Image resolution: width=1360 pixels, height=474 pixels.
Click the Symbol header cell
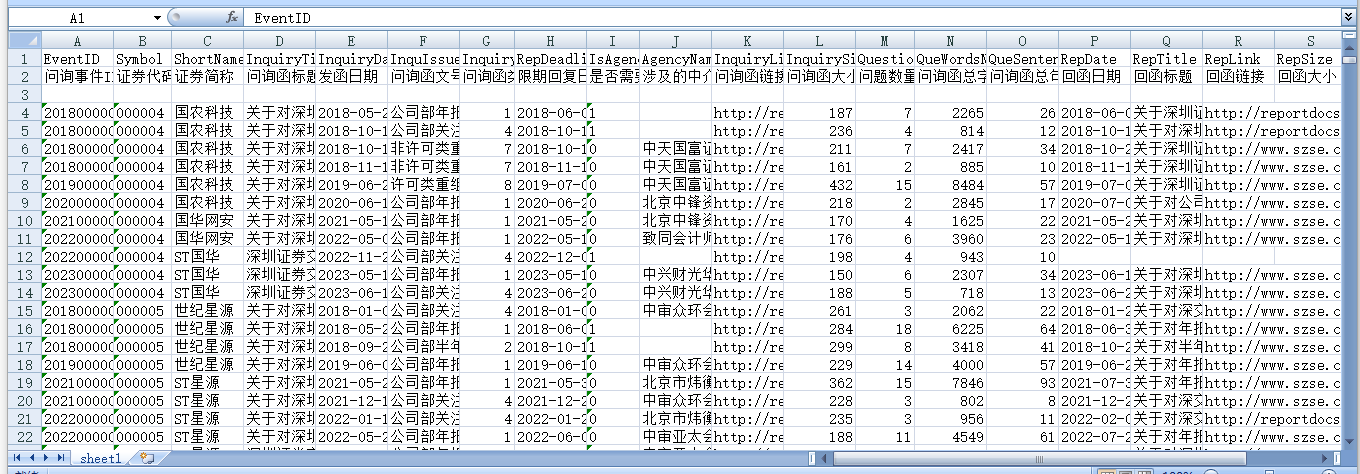coord(142,59)
